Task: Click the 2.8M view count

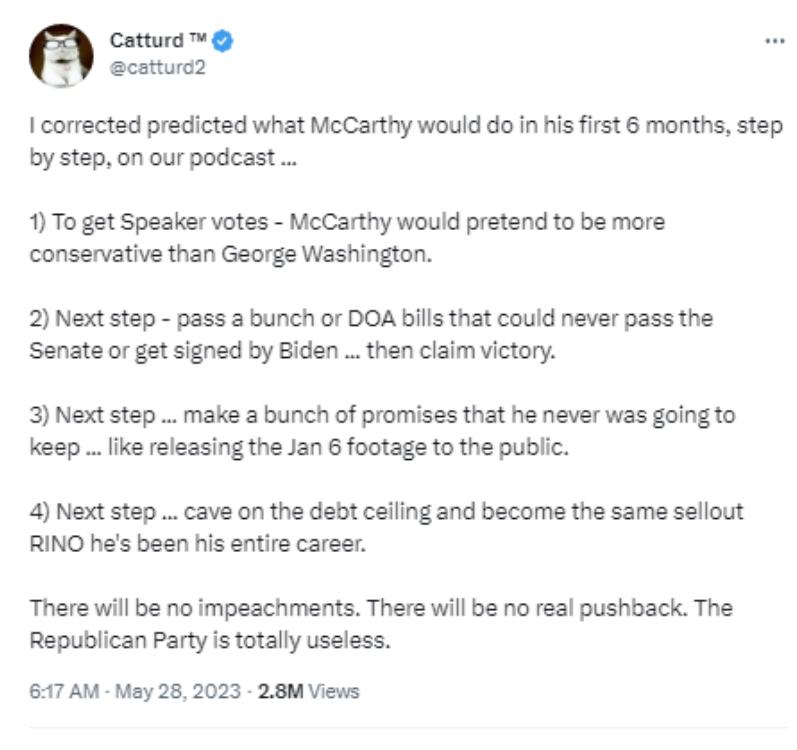Action: pyautogui.click(x=281, y=691)
